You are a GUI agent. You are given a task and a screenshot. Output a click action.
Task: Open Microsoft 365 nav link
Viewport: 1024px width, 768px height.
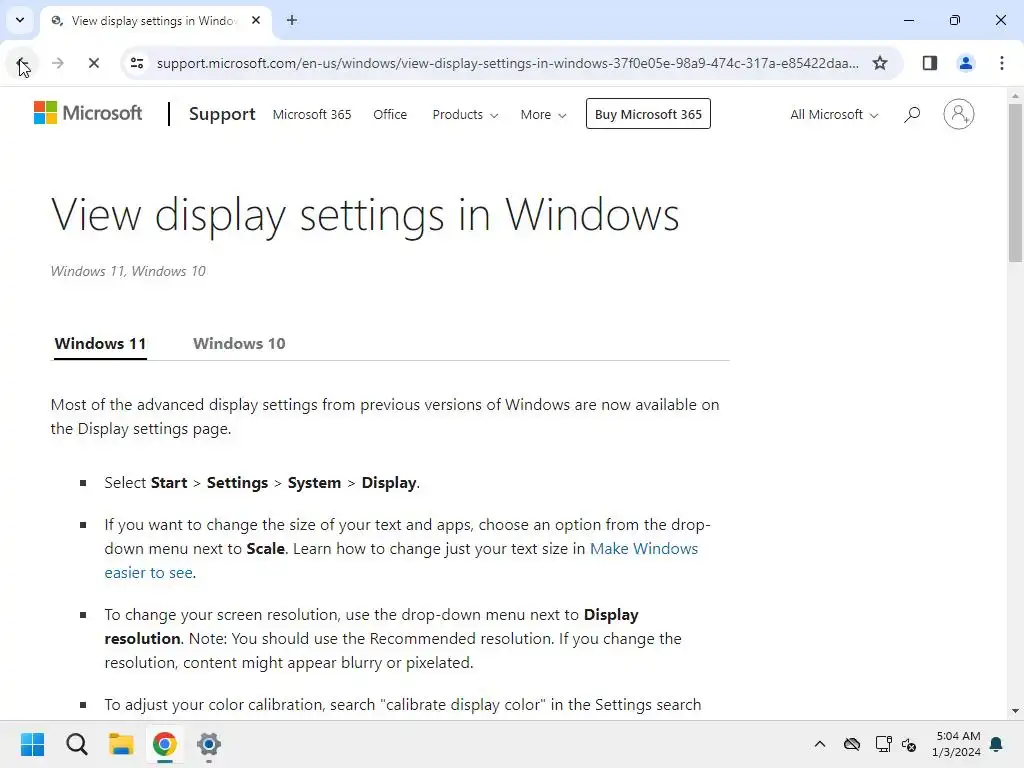(312, 114)
